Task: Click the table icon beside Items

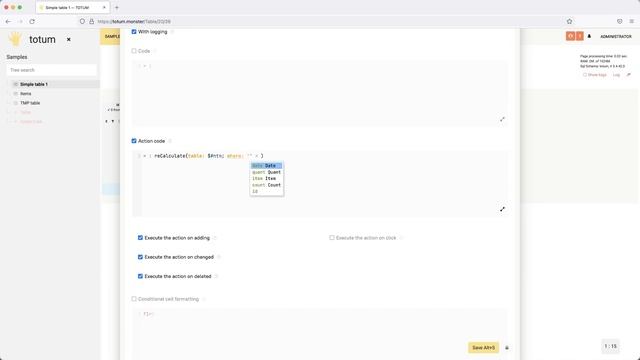Action: [x=16, y=93]
